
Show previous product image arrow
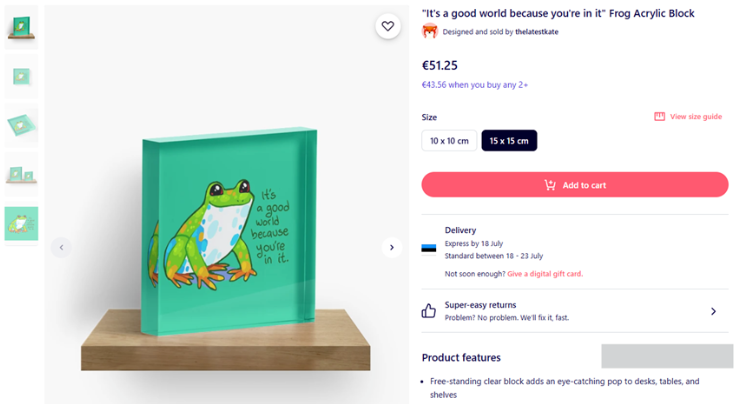coord(61,247)
